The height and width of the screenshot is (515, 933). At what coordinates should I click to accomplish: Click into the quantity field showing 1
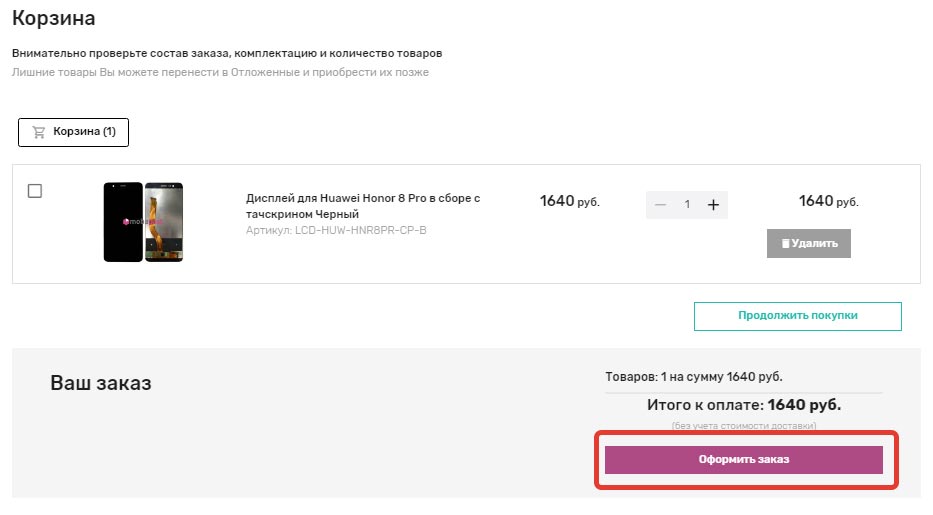tap(687, 205)
